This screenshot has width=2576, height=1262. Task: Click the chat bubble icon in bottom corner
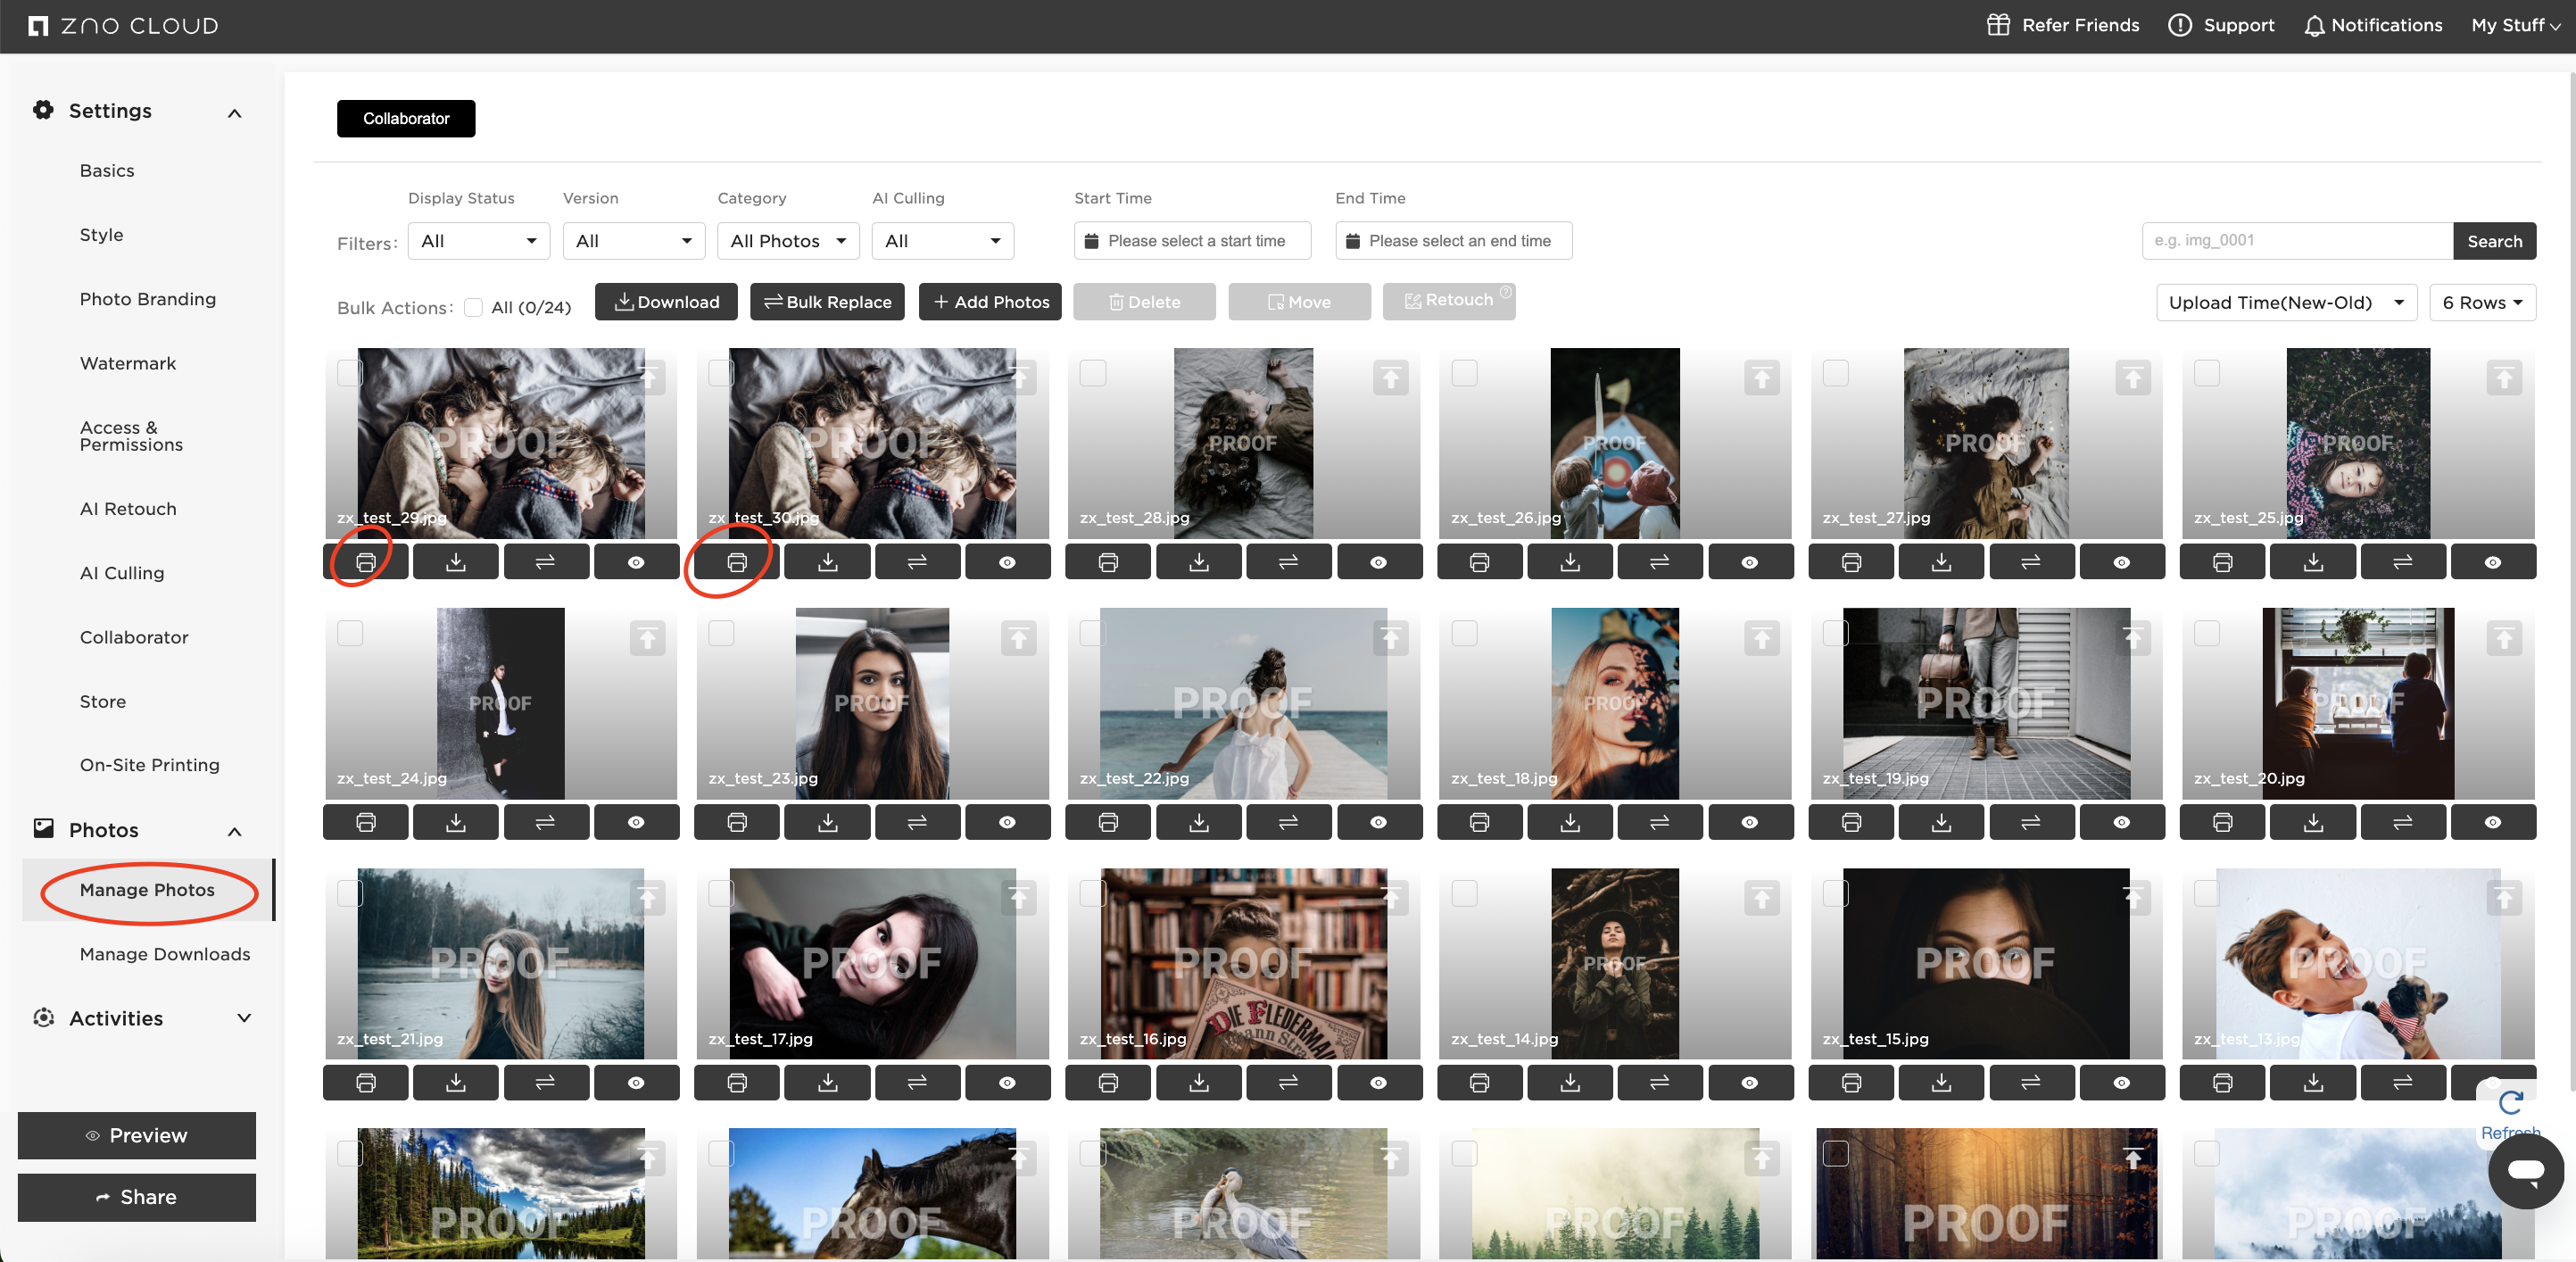coord(2527,1170)
